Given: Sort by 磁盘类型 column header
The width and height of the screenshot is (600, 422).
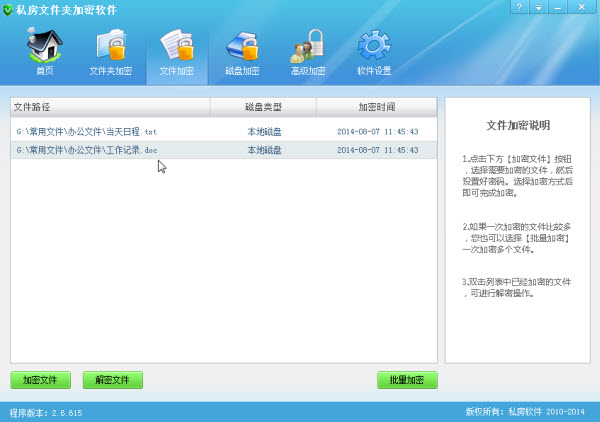Looking at the screenshot, I should click(263, 106).
